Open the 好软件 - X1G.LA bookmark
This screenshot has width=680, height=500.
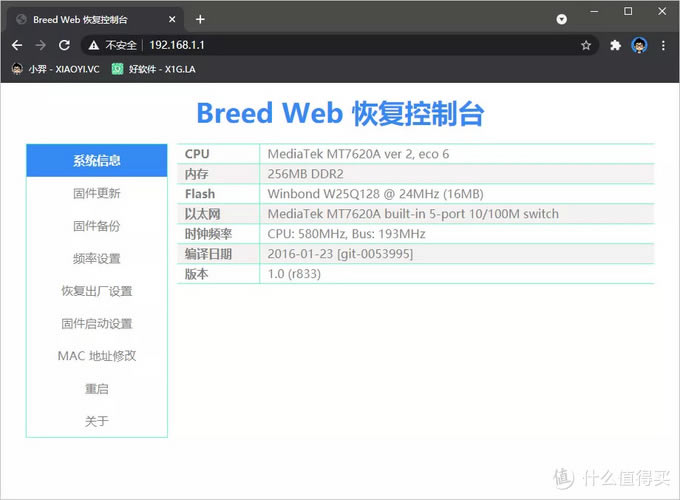(154, 69)
